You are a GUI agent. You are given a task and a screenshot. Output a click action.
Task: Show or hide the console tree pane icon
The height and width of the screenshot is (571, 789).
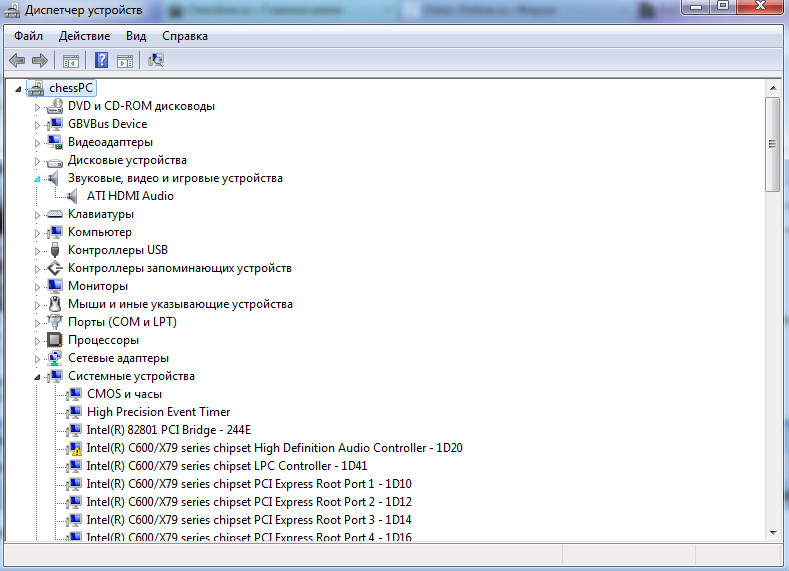click(x=71, y=61)
